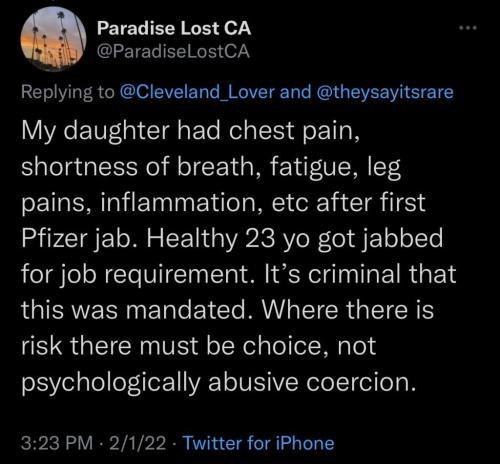Click the 'Pfizer jab' text

click(80, 239)
